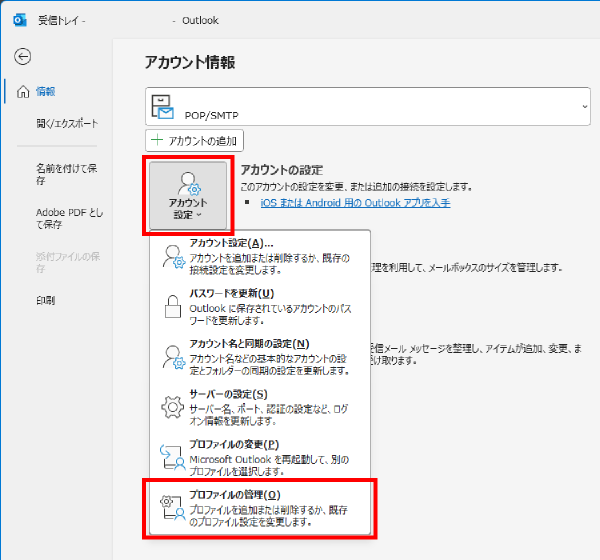The width and height of the screenshot is (600, 560).
Task: Click the back arrow icon
Action: (x=23, y=57)
